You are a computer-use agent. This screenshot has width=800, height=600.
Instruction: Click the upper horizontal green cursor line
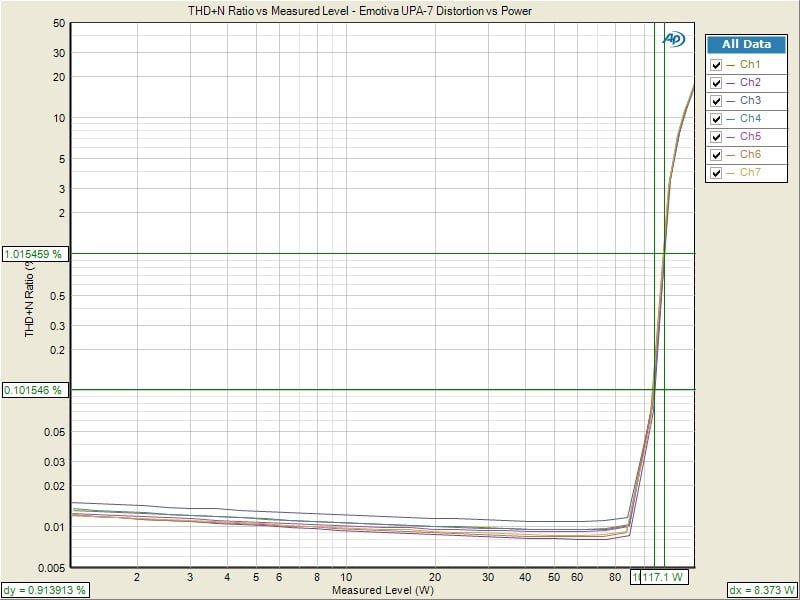(350, 254)
